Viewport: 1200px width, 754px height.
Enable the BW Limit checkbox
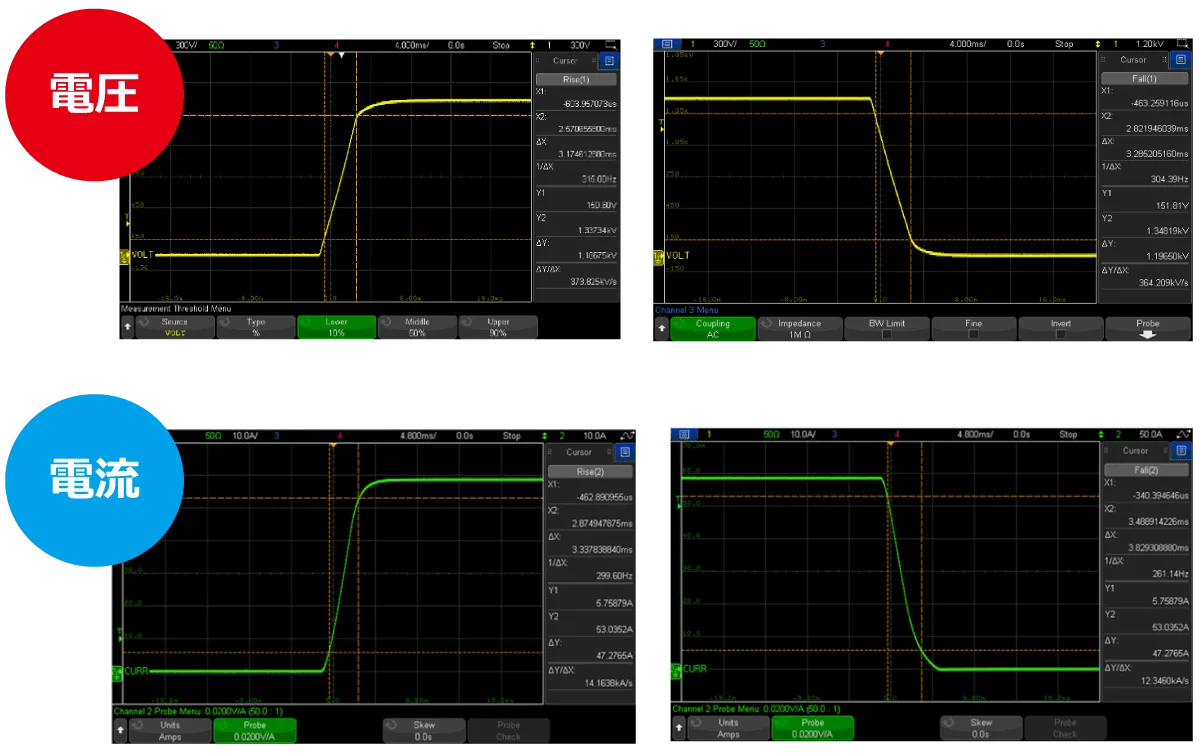(887, 335)
